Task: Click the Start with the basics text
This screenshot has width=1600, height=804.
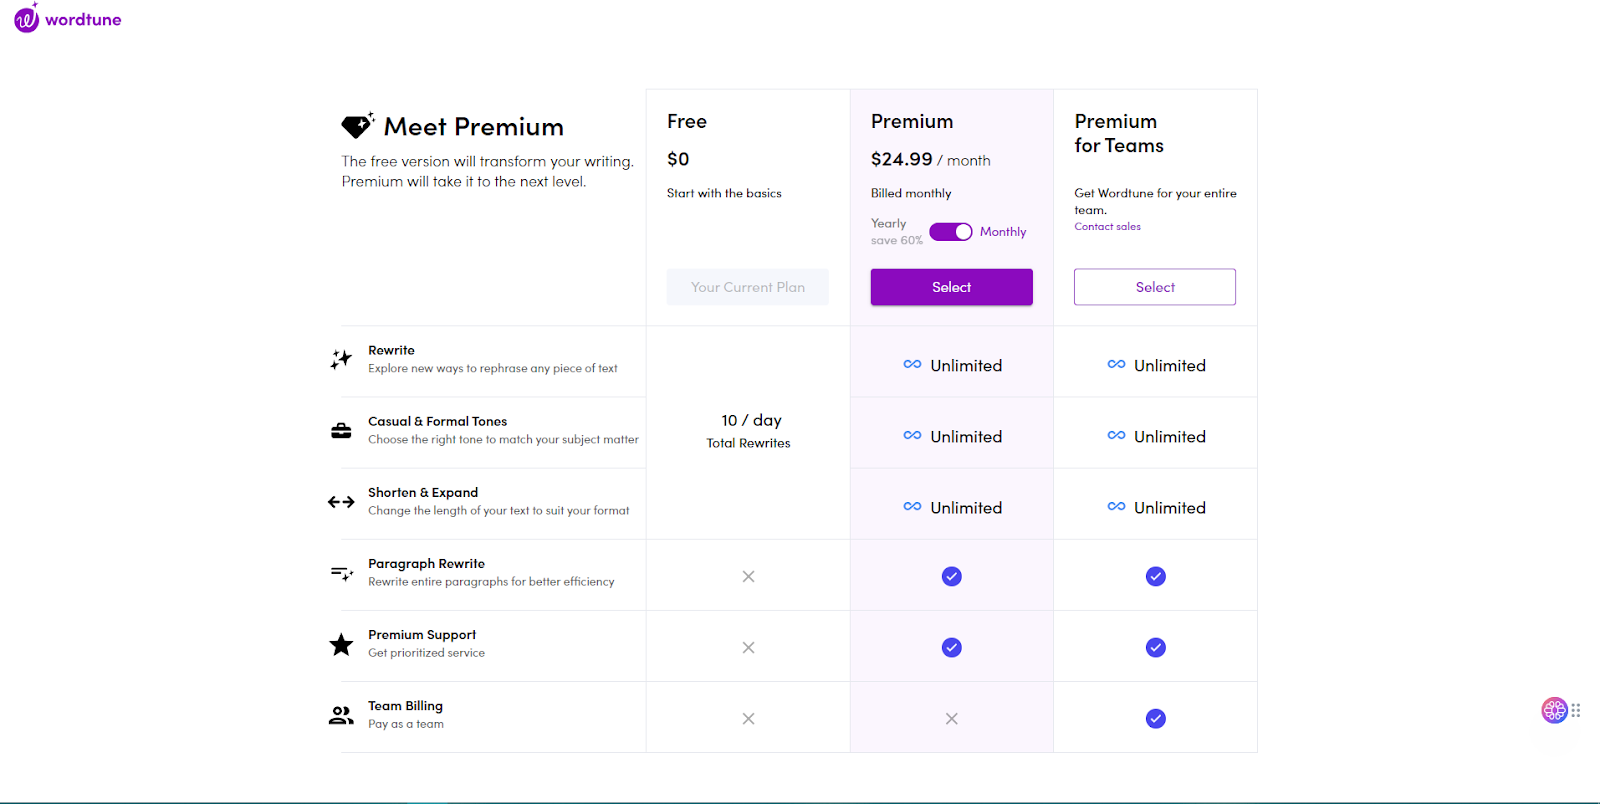Action: (x=725, y=193)
